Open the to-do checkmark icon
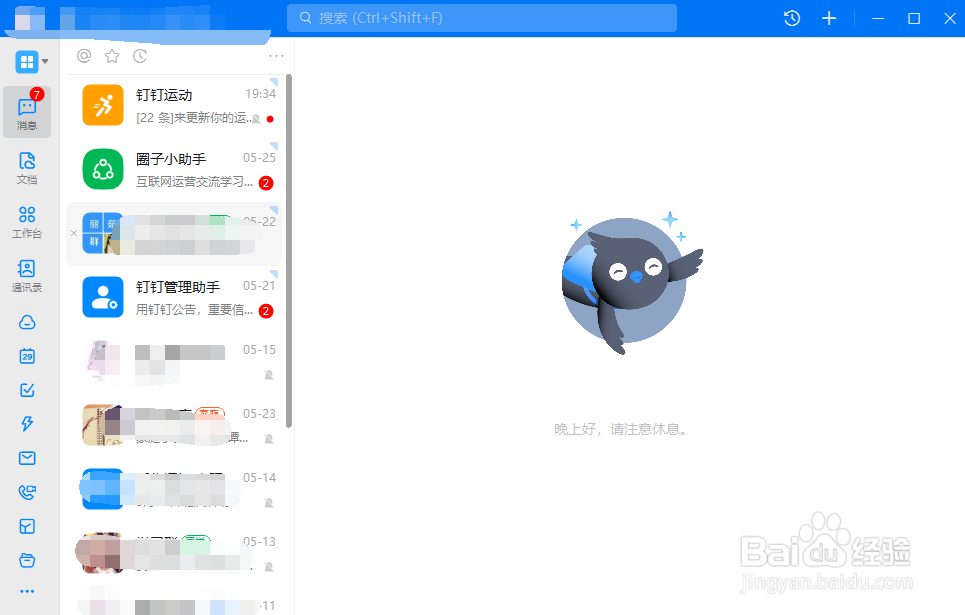Viewport: 965px width, 615px height. click(x=27, y=390)
